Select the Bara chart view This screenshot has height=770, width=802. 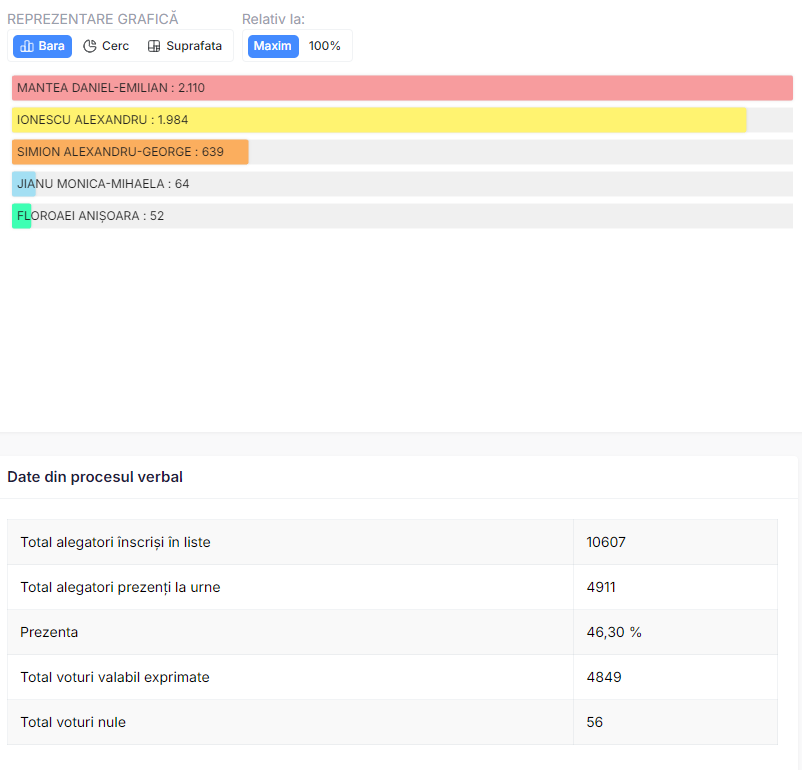(42, 46)
